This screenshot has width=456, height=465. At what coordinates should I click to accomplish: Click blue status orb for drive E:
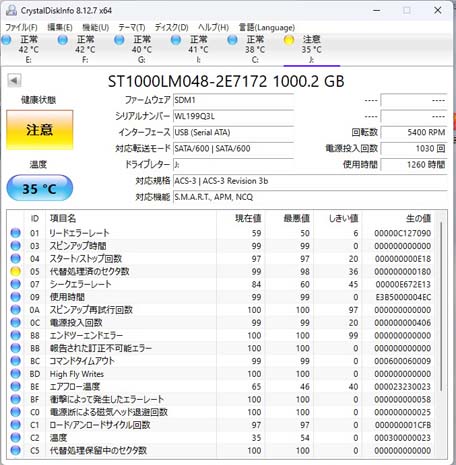[x=6, y=40]
